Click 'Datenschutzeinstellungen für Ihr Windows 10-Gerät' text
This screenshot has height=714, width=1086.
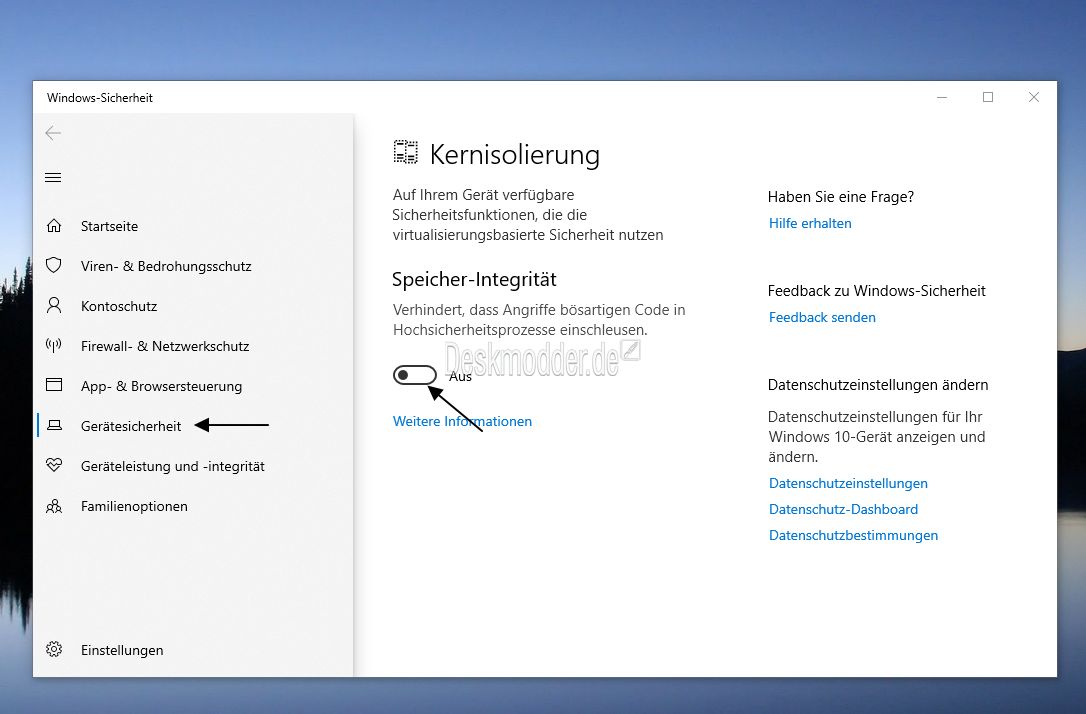(877, 437)
